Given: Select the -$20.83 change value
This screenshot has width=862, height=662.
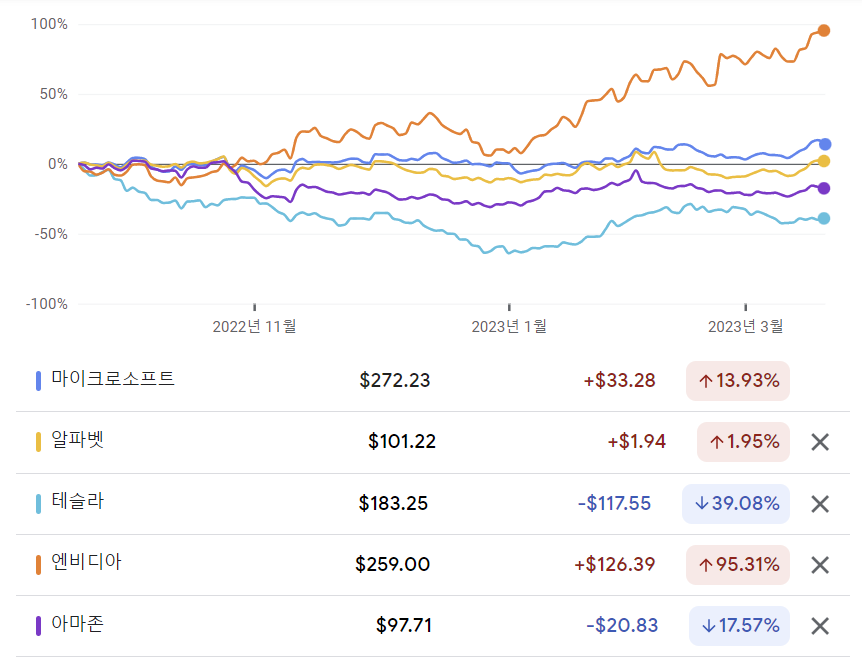Looking at the screenshot, I should (x=622, y=625).
